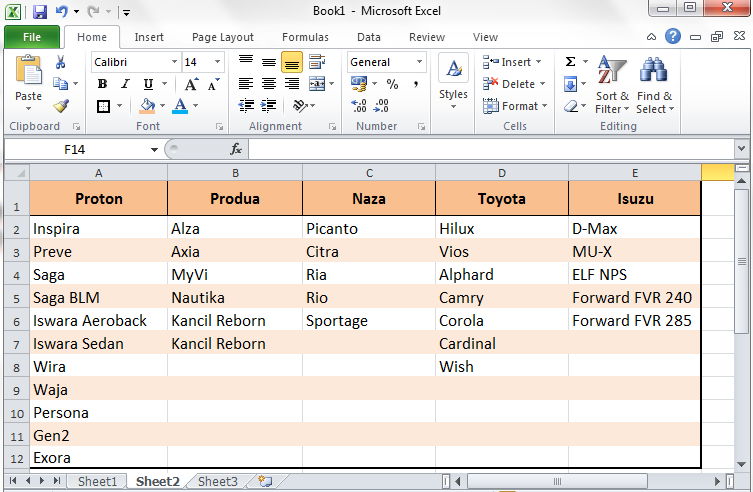Click Increase Decimal icon
Image resolution: width=753 pixels, height=492 pixels.
point(359,106)
